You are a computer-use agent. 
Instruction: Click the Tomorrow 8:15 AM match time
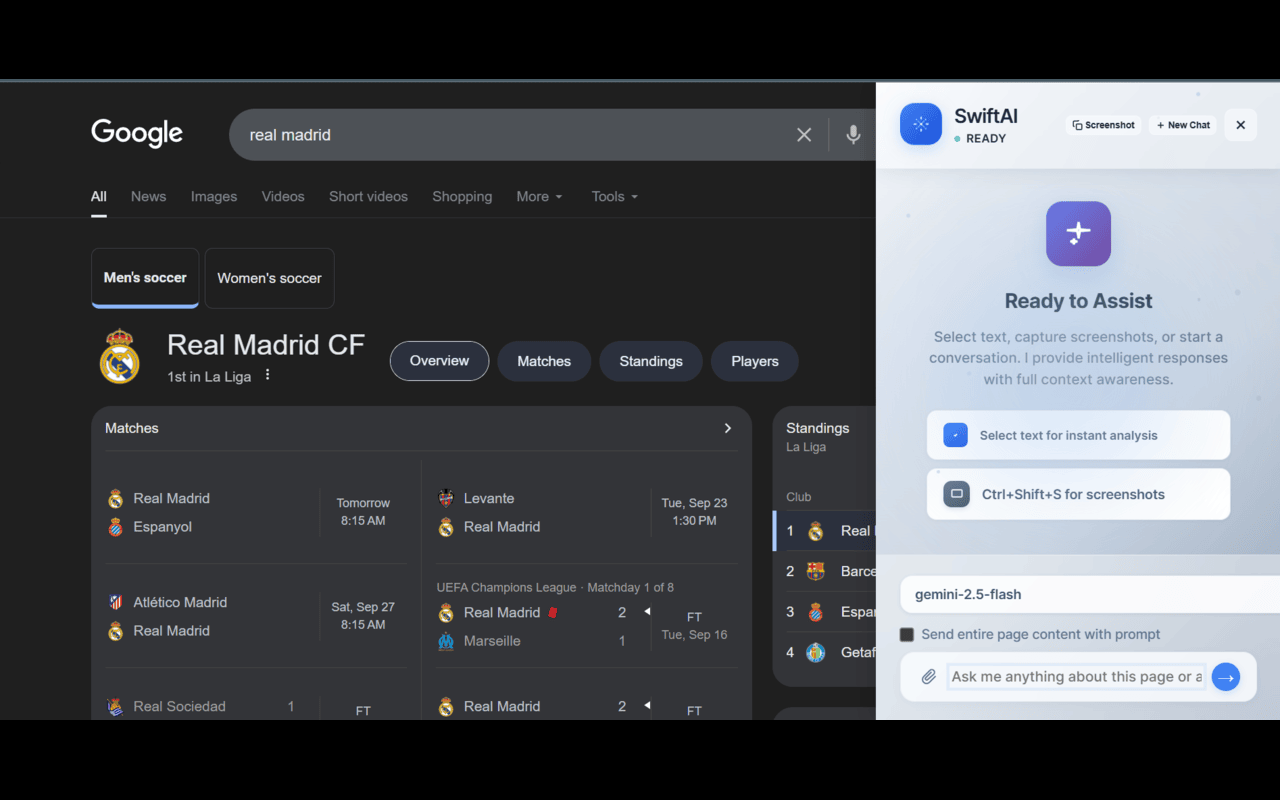point(363,512)
